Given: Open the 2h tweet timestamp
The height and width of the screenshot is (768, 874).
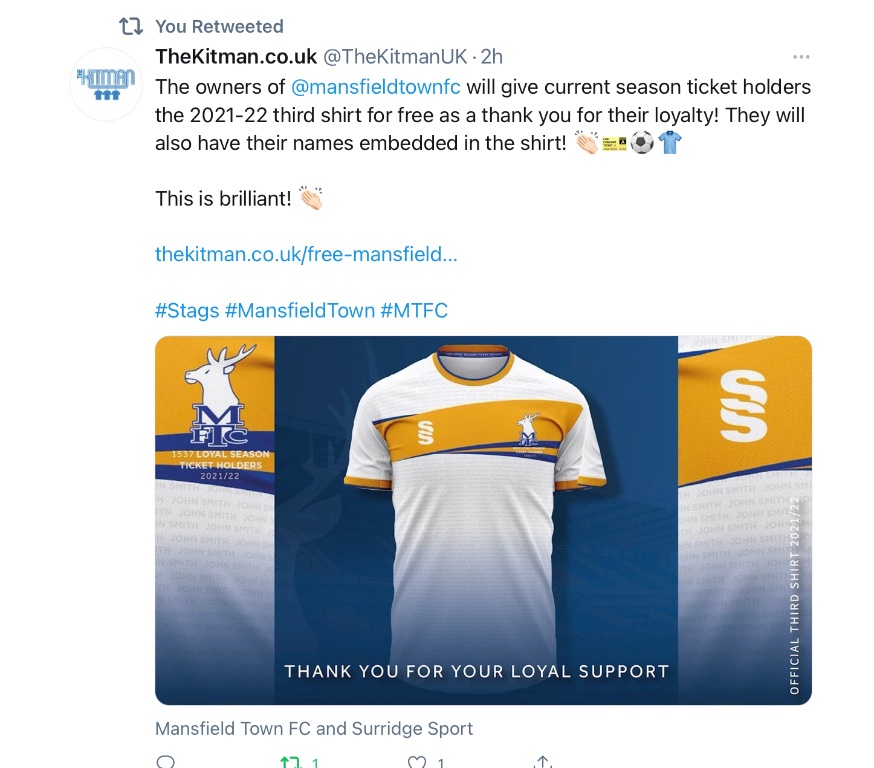Looking at the screenshot, I should click(x=492, y=56).
